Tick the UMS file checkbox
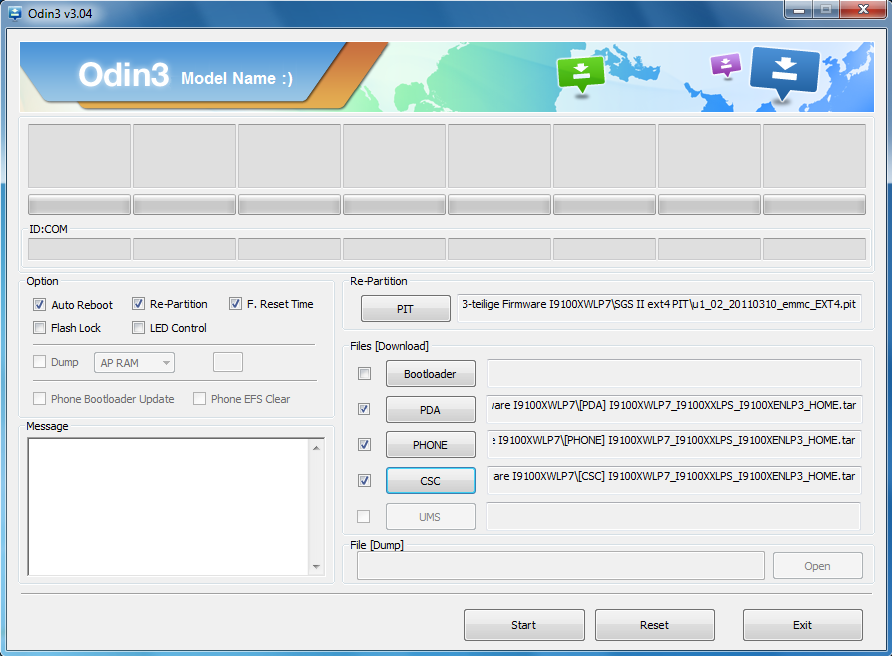Image resolution: width=892 pixels, height=656 pixels. 363,517
